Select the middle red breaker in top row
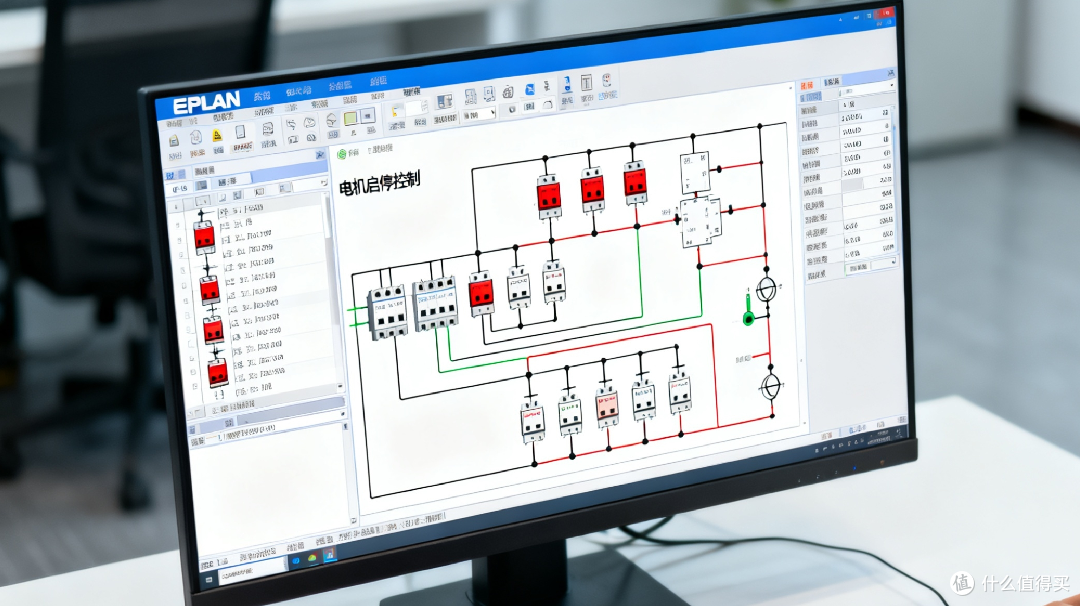The height and width of the screenshot is (606, 1080). 592,190
